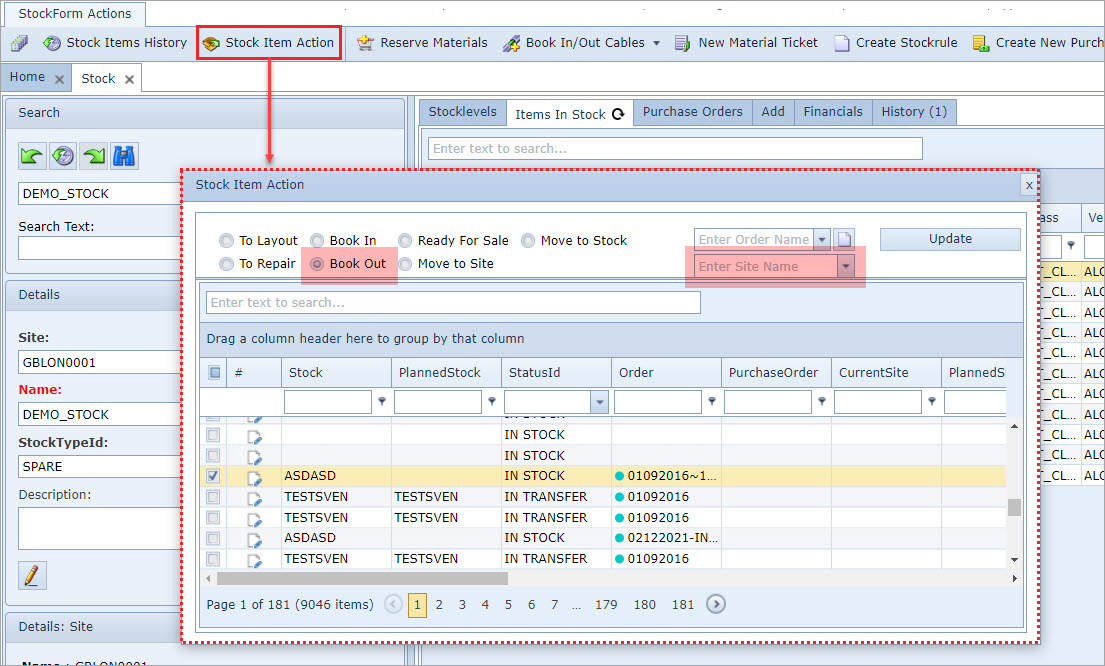Open the Stocklevels tab
This screenshot has width=1105, height=666.
click(x=462, y=112)
